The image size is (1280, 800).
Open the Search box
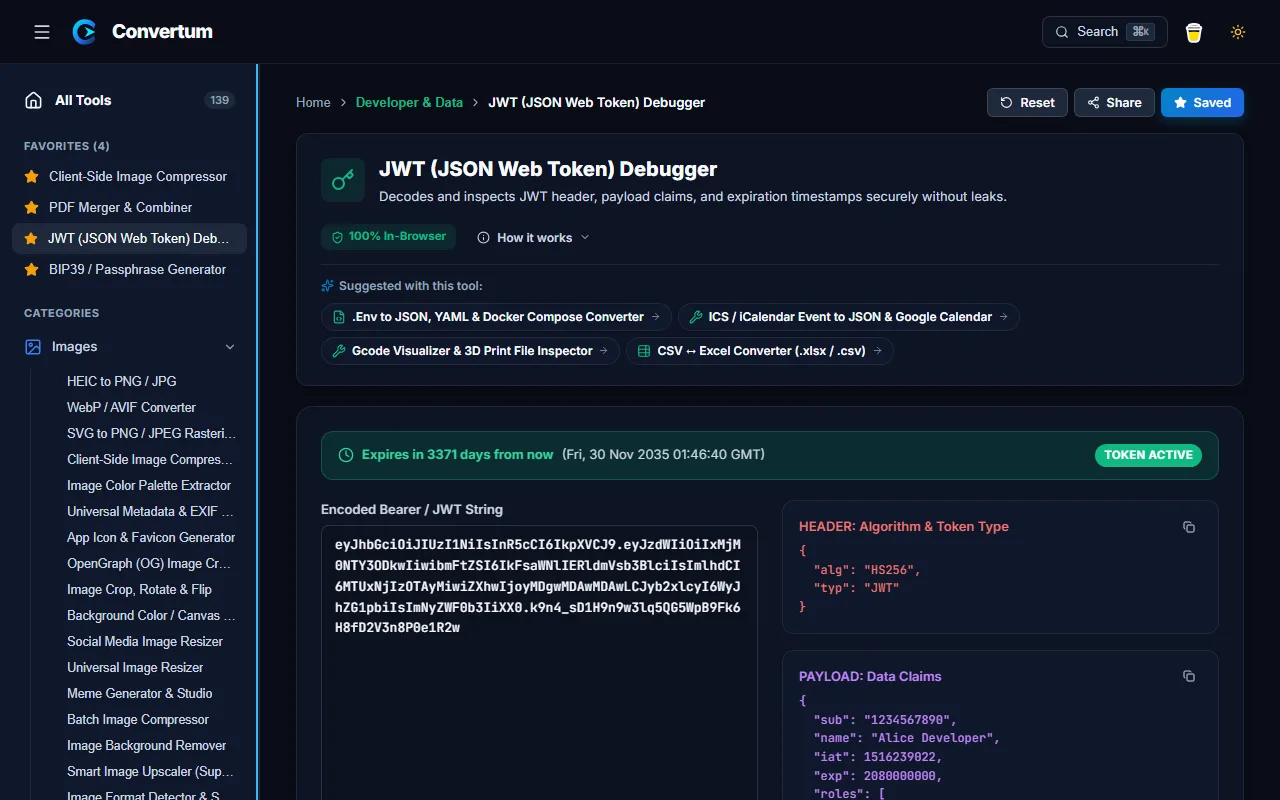click(1105, 32)
